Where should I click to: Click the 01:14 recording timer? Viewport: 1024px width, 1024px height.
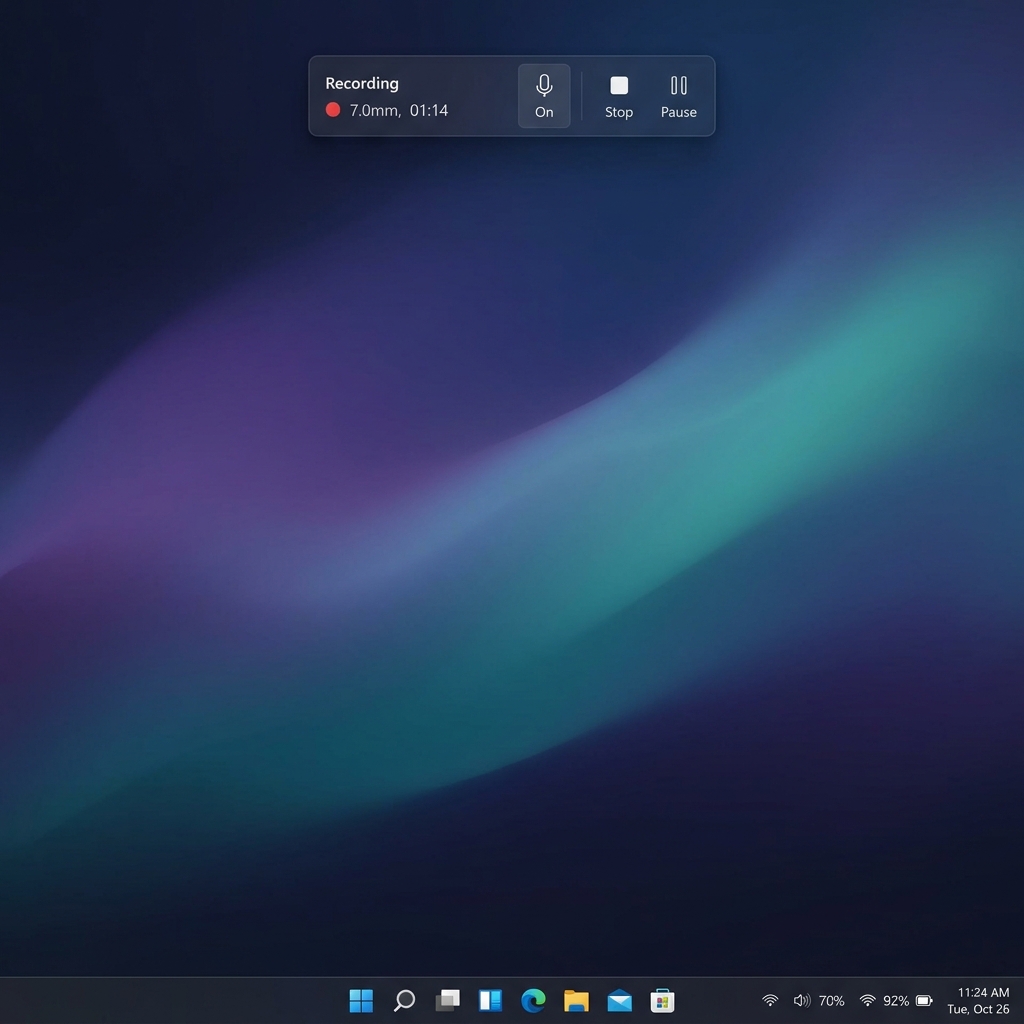[x=428, y=110]
